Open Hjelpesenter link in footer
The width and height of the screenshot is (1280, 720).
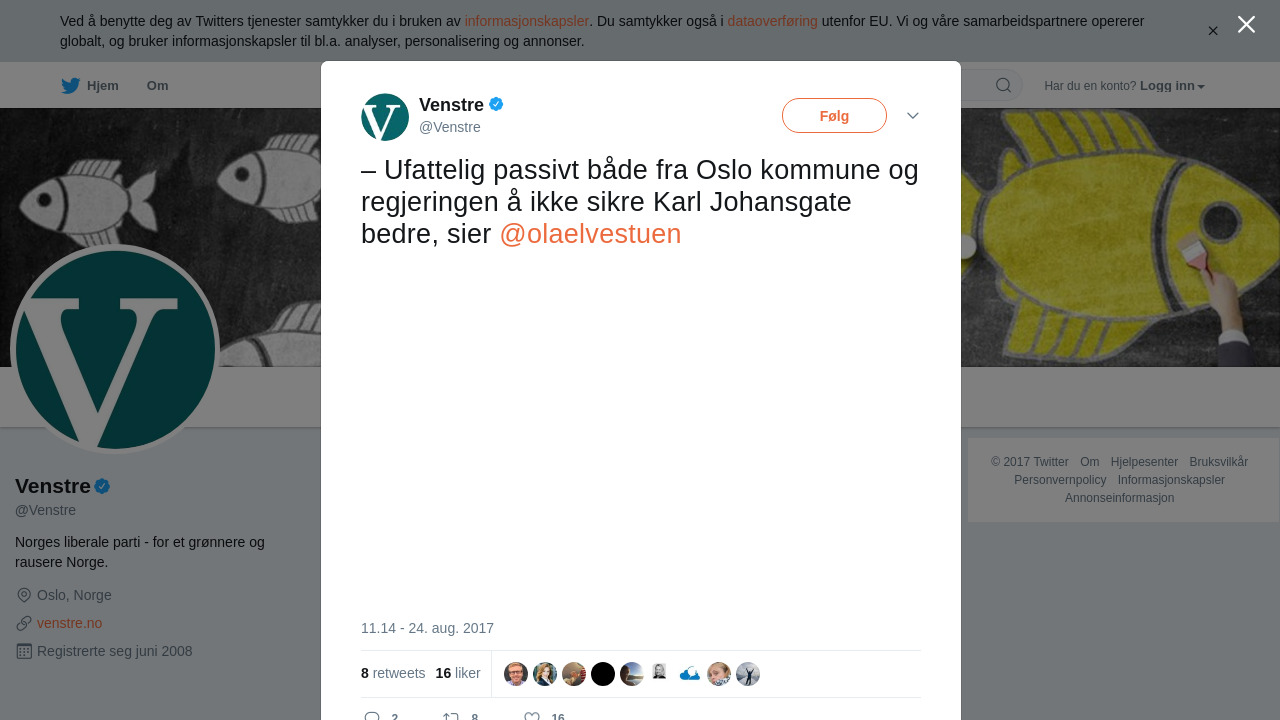click(x=1144, y=462)
